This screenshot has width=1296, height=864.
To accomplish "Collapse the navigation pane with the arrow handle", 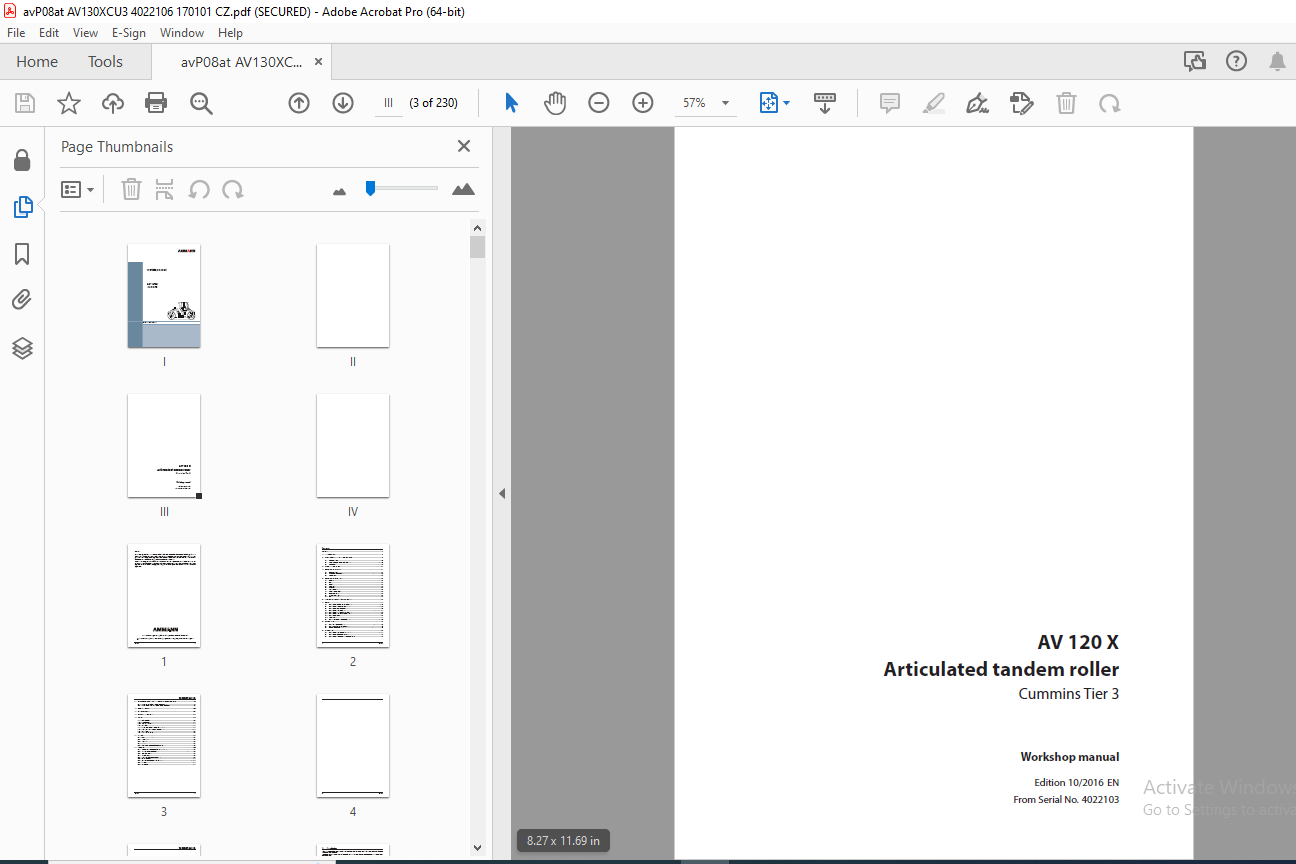I will (502, 494).
